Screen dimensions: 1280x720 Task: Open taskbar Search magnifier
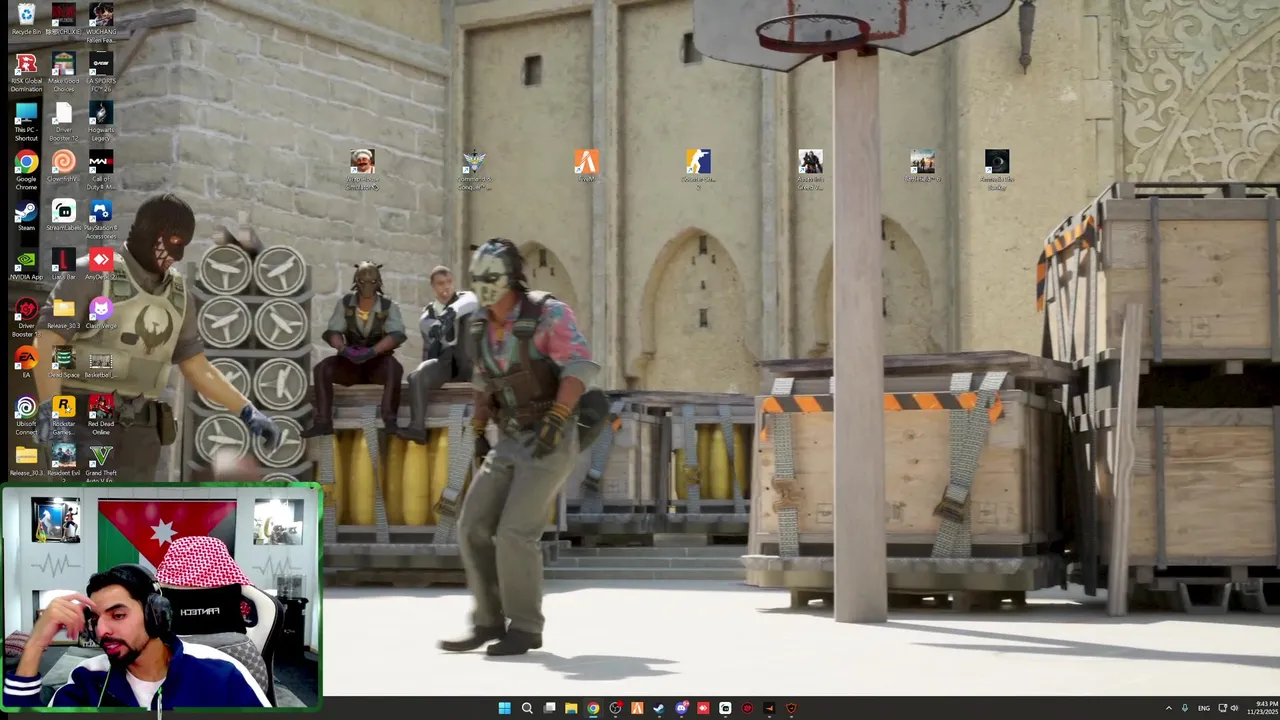tap(527, 708)
